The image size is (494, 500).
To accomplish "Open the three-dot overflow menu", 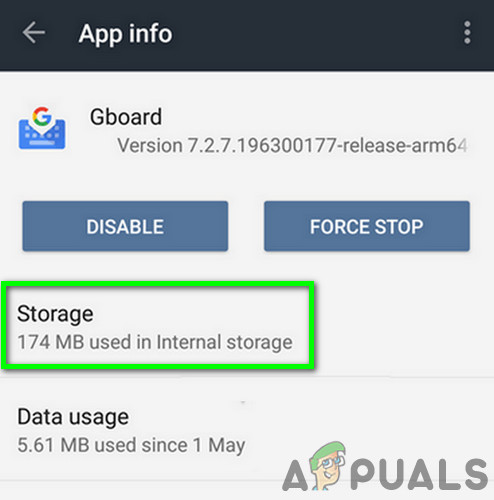I will [x=467, y=33].
